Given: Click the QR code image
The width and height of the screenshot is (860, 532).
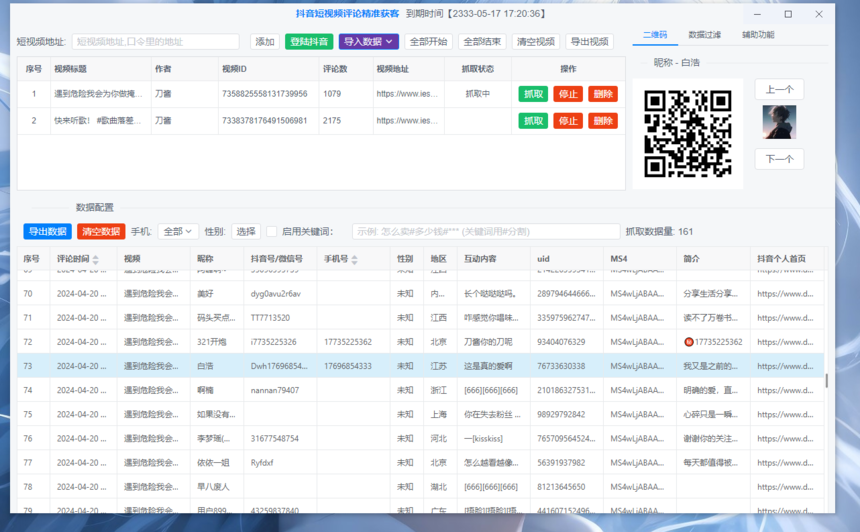Looking at the screenshot, I should (x=688, y=134).
